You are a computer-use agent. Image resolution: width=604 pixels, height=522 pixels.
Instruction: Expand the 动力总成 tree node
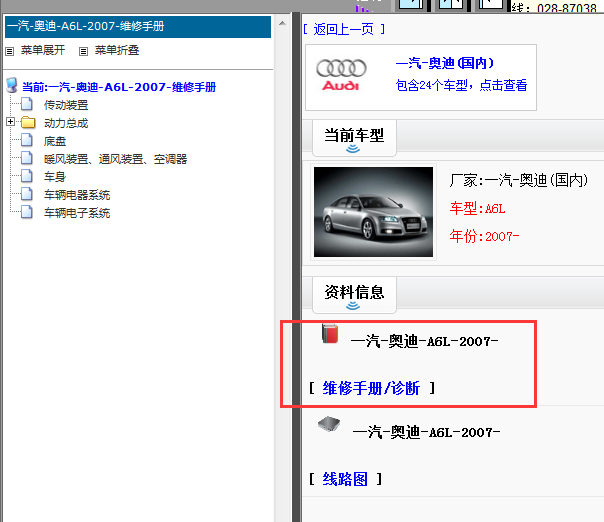pyautogui.click(x=10, y=123)
